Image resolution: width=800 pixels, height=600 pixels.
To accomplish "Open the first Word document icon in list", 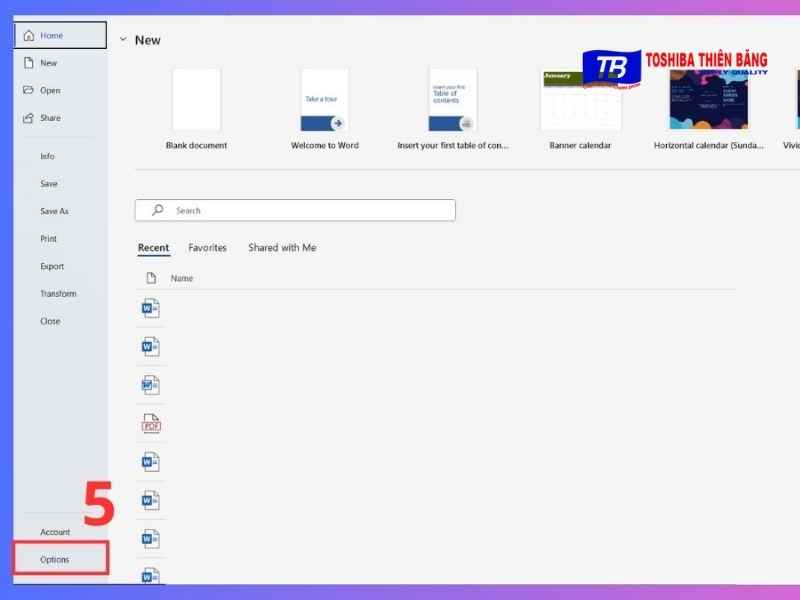I will click(151, 308).
